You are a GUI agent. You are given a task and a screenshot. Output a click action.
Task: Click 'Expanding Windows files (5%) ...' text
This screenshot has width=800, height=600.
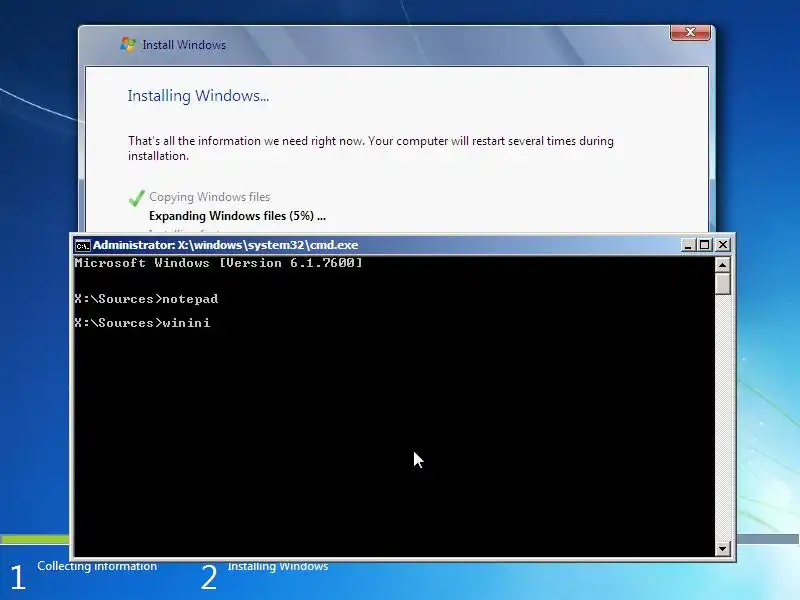pyautogui.click(x=237, y=216)
